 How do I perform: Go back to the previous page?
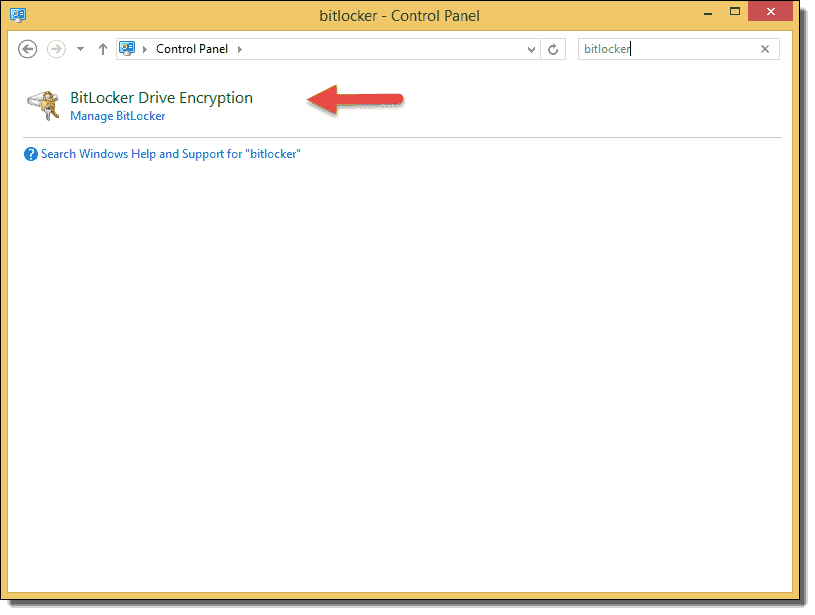[x=27, y=48]
